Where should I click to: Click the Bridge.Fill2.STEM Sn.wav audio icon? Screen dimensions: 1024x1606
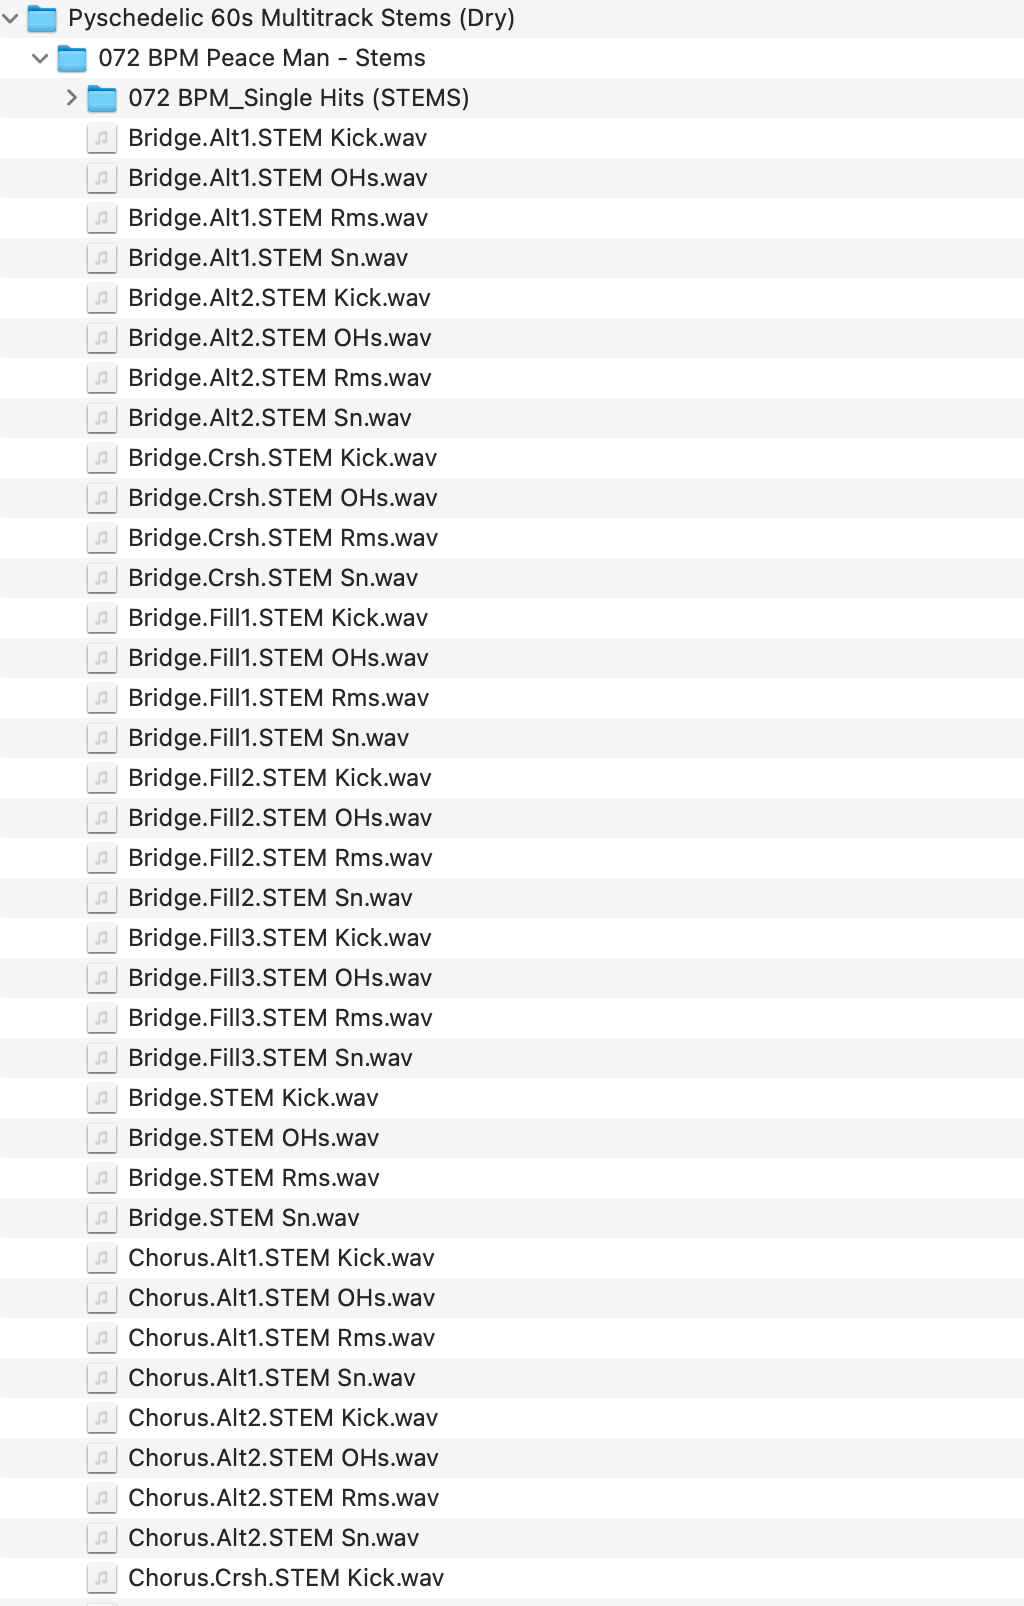pyautogui.click(x=101, y=898)
